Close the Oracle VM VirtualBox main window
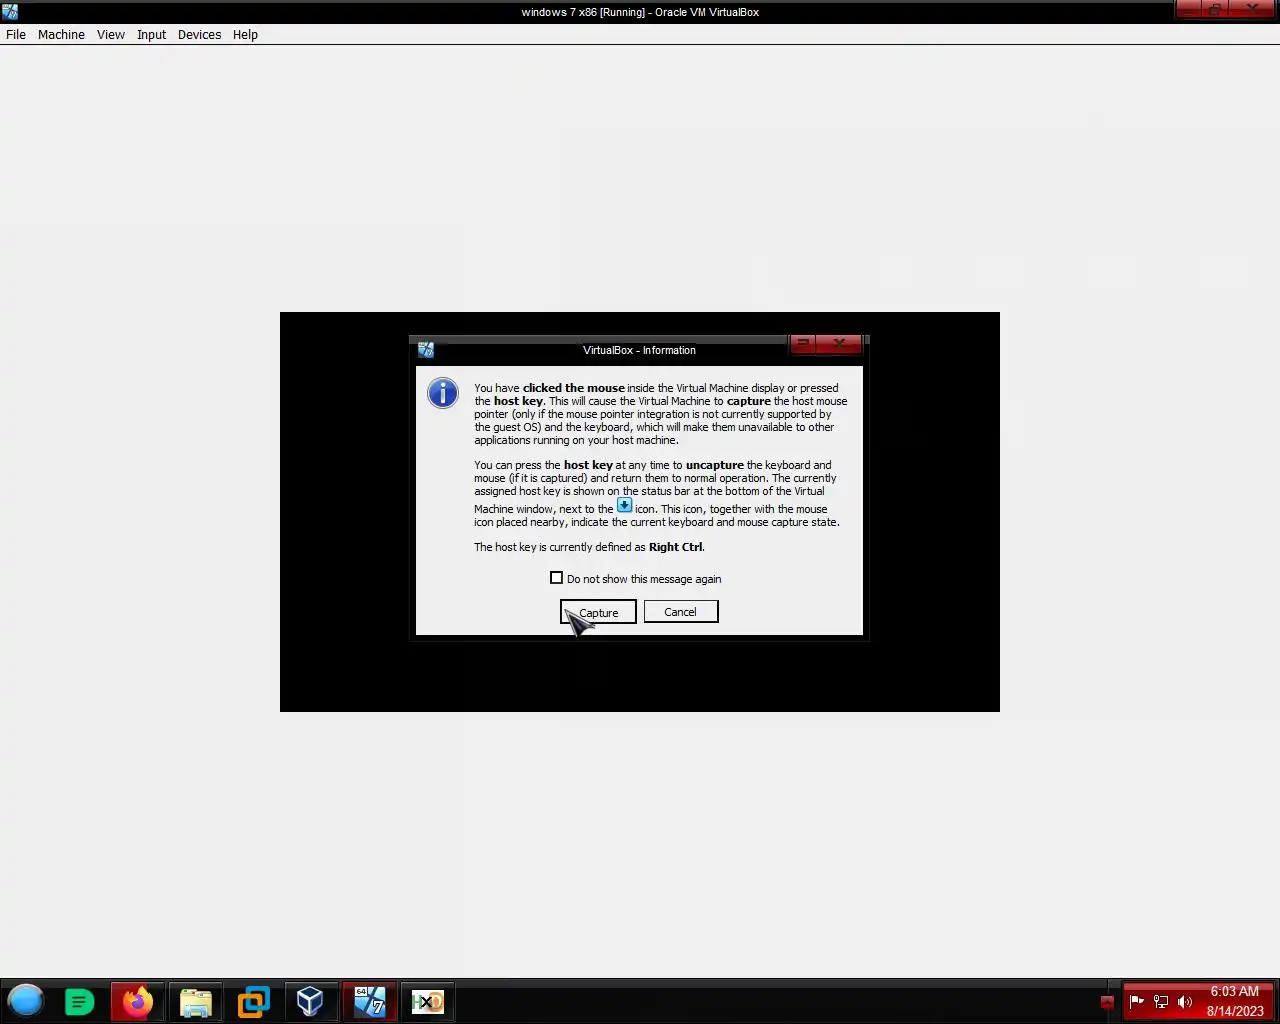 (1254, 9)
